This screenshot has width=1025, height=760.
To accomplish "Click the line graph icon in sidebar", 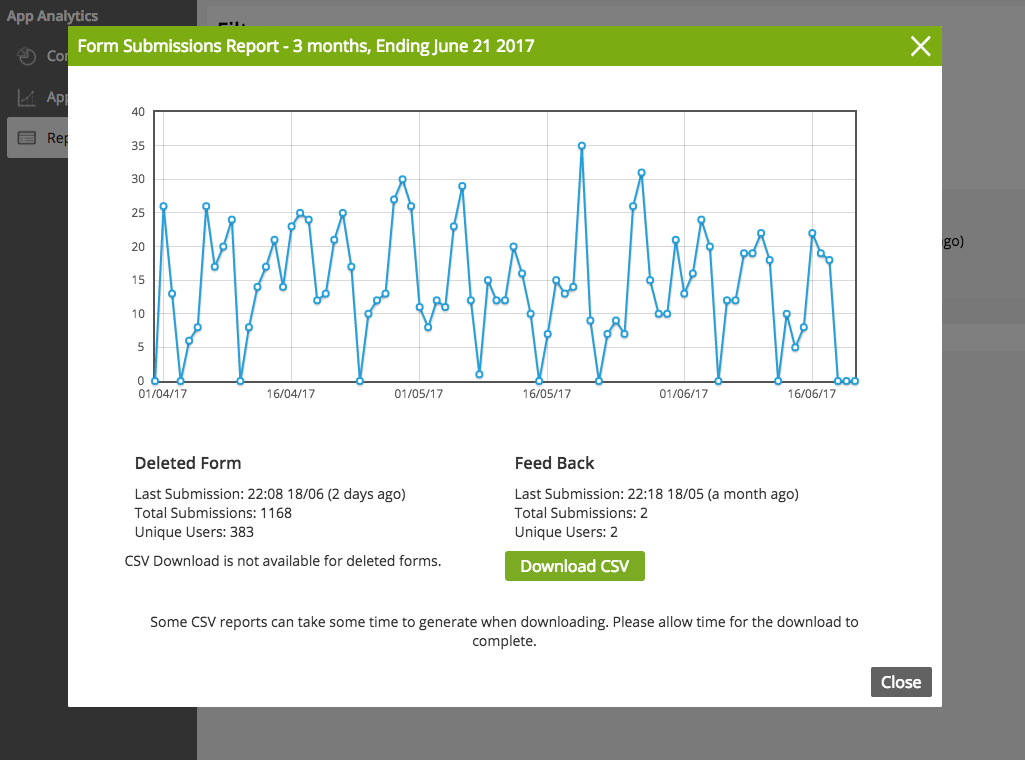I will (x=27, y=97).
